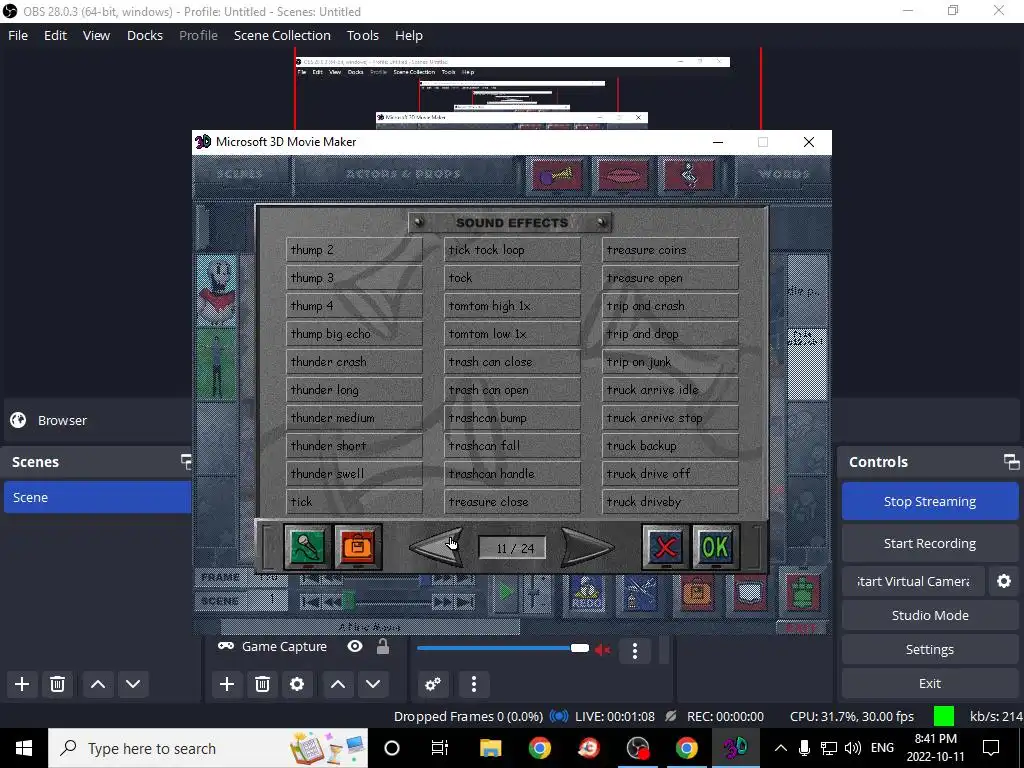
Task: Pop out the Scenes dock icon
Action: coord(186,462)
